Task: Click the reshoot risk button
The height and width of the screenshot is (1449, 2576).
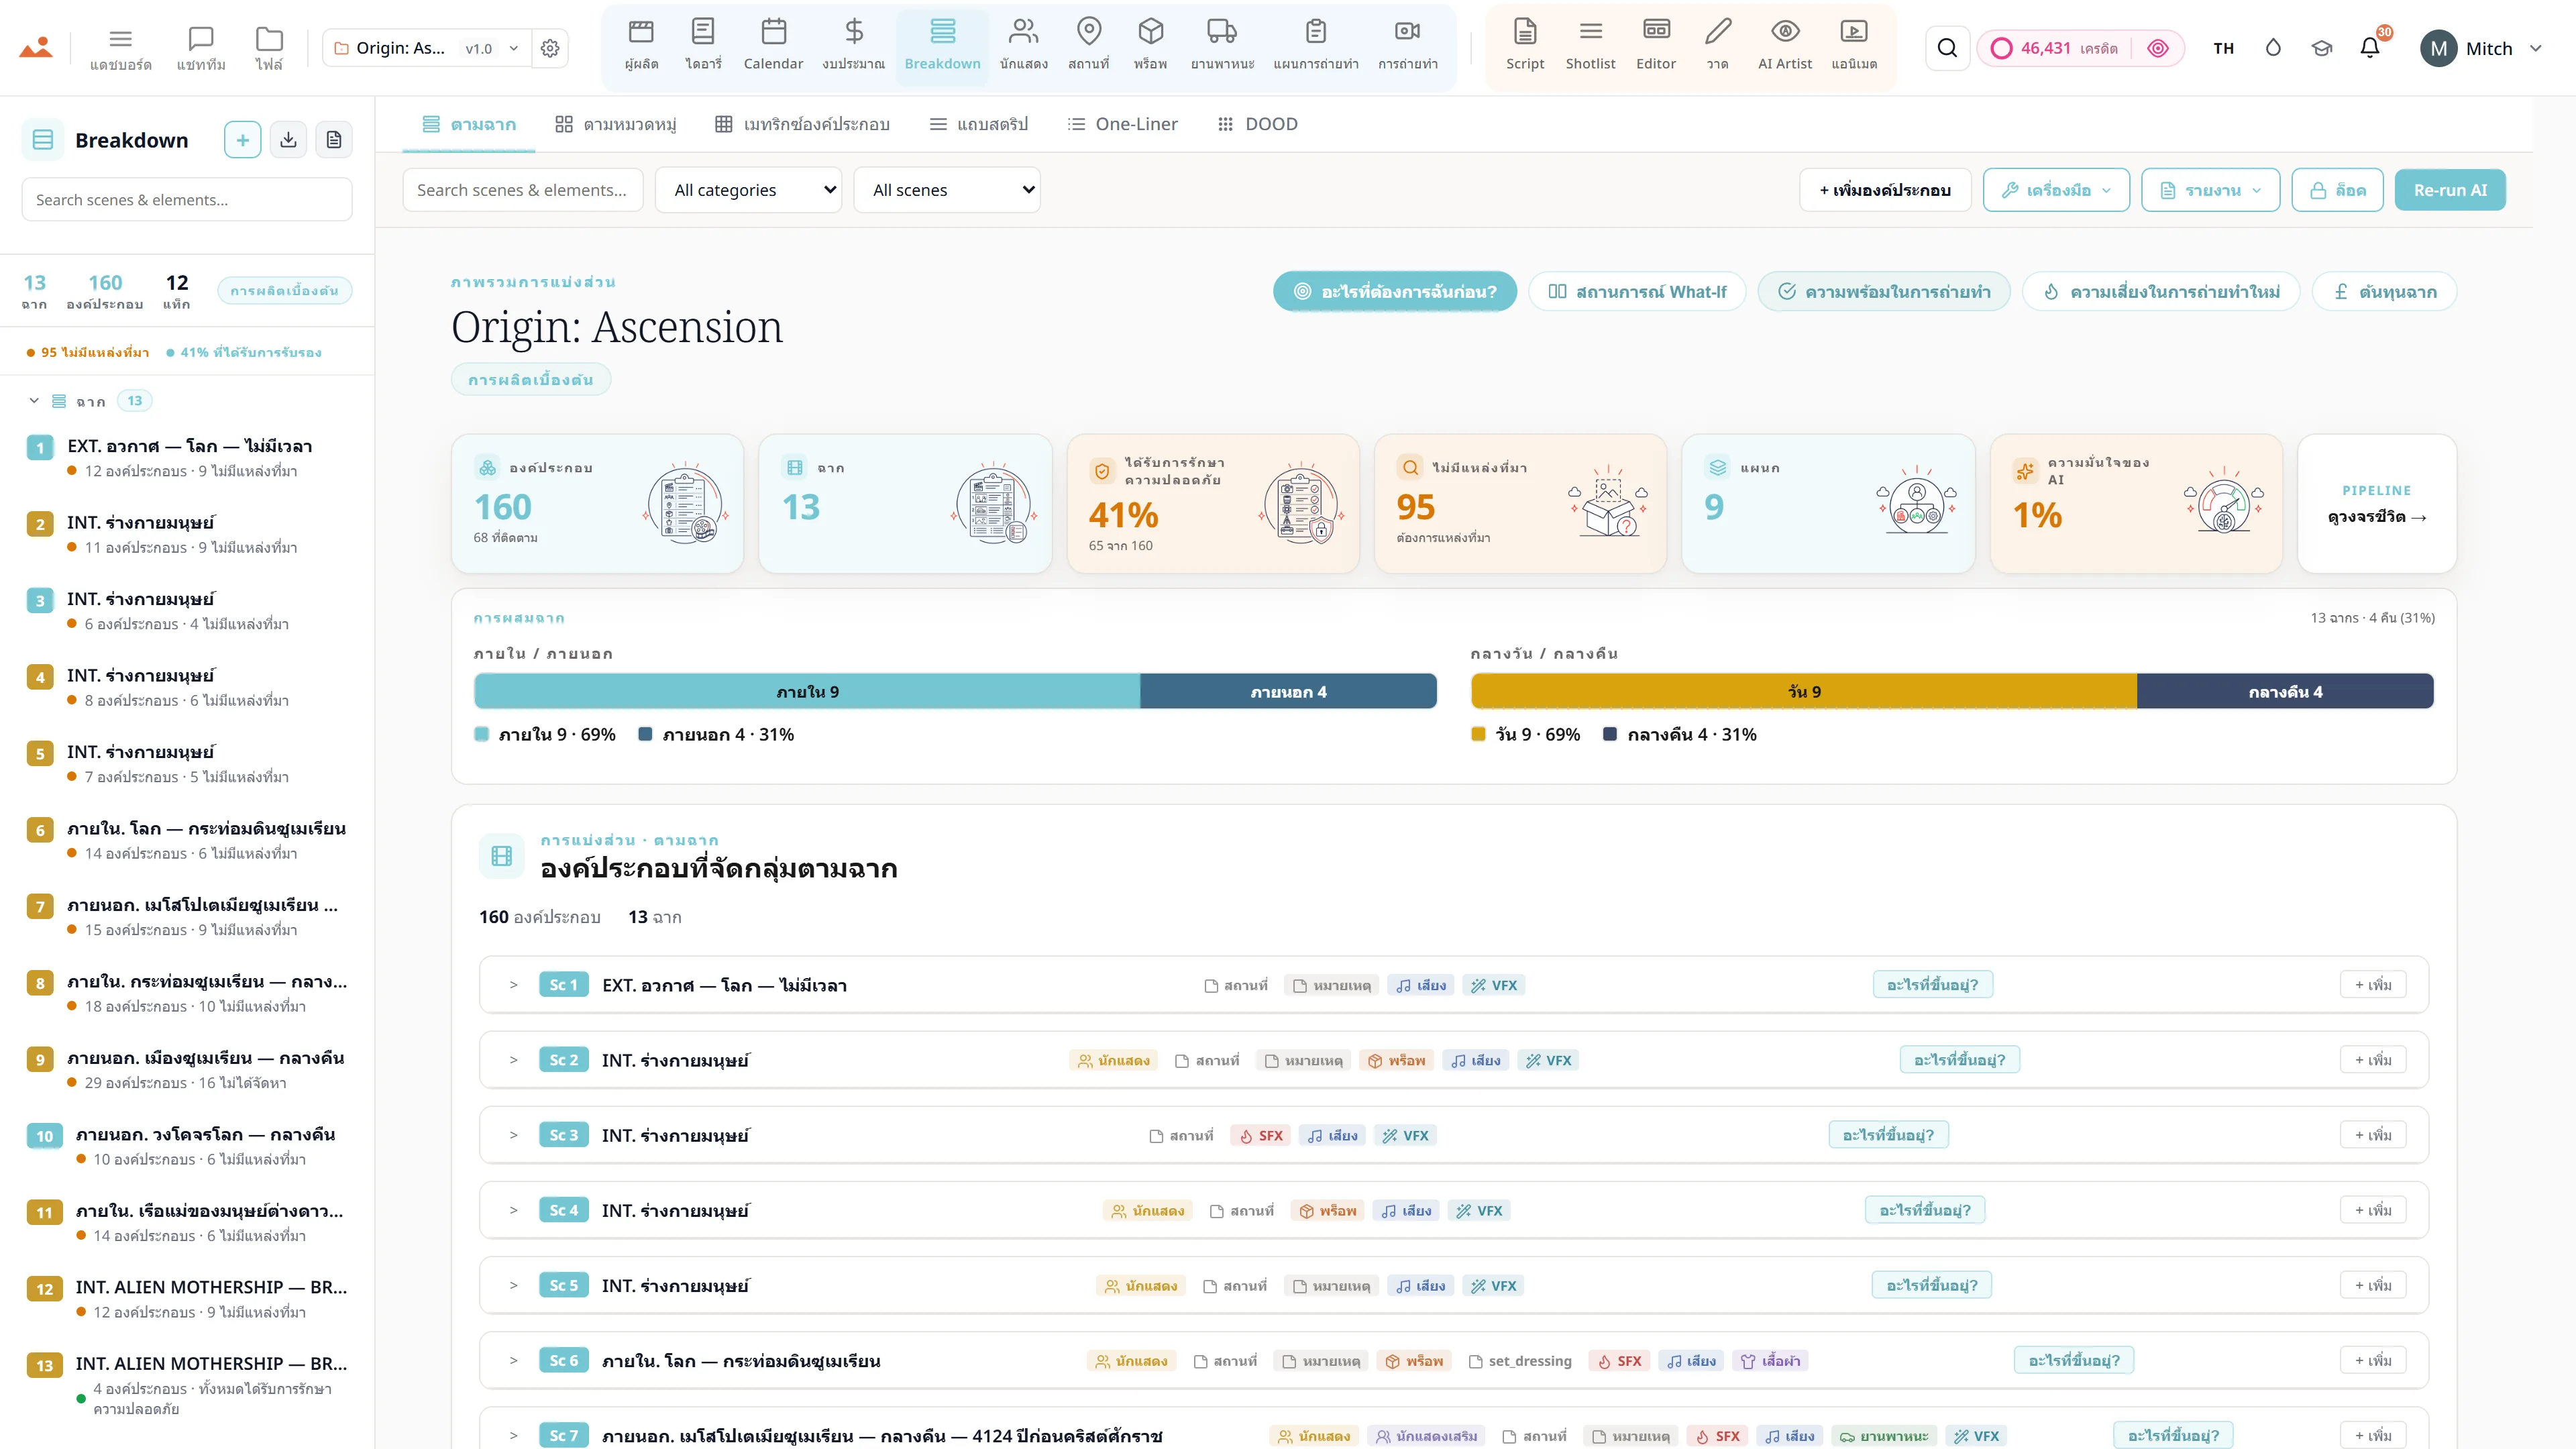Action: click(x=2161, y=292)
